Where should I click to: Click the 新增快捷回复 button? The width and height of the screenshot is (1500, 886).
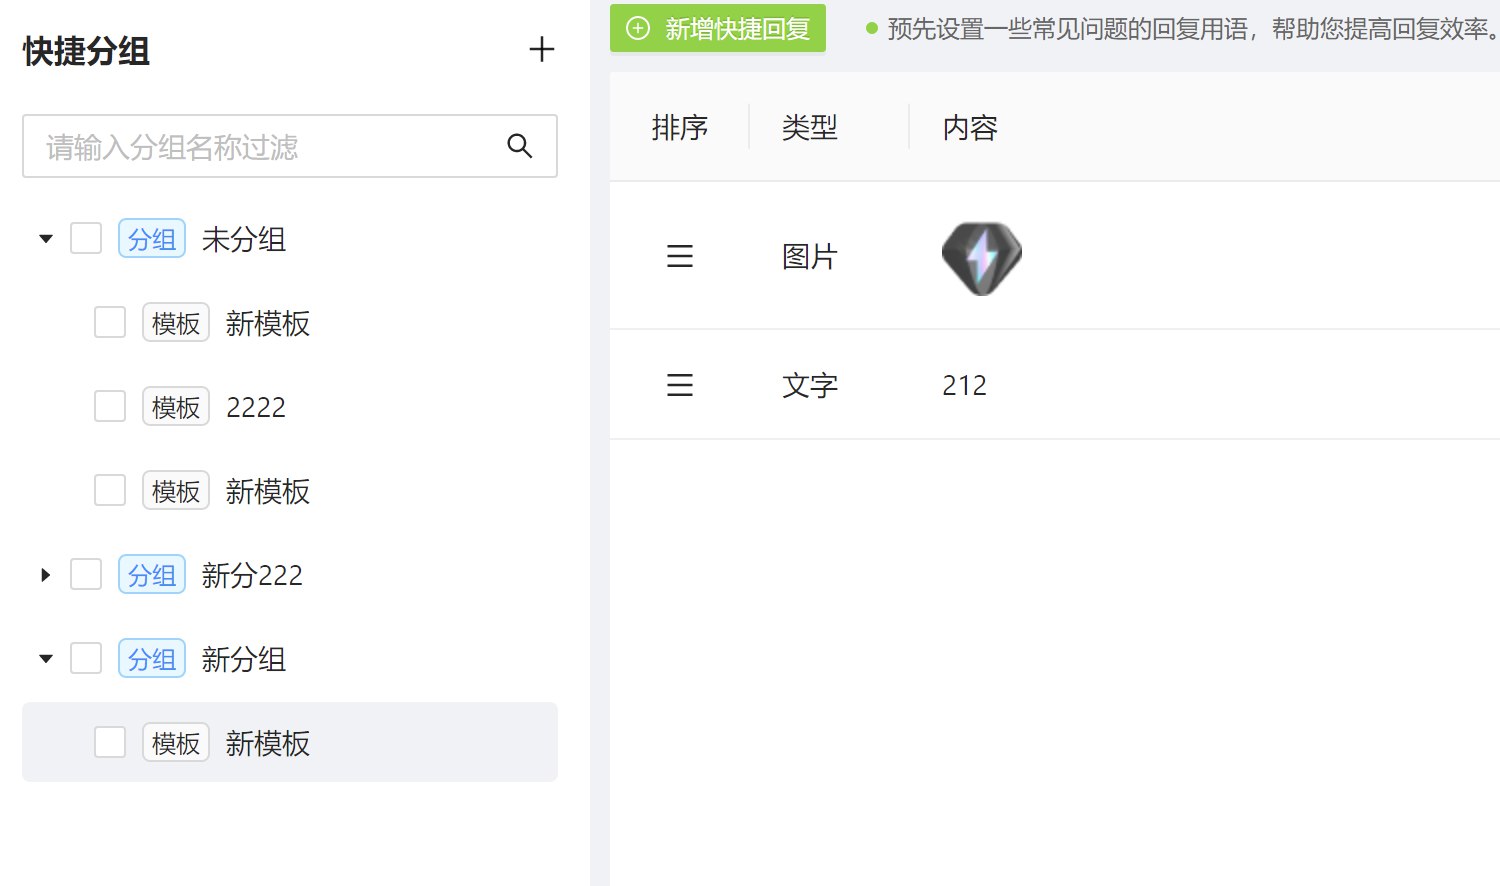(718, 29)
